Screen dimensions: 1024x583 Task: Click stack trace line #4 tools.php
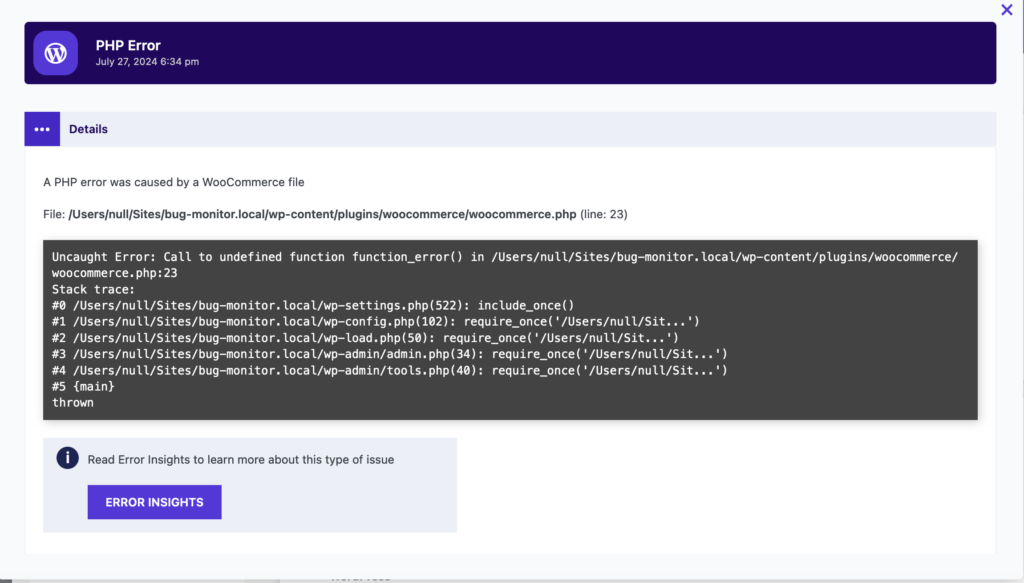point(390,370)
